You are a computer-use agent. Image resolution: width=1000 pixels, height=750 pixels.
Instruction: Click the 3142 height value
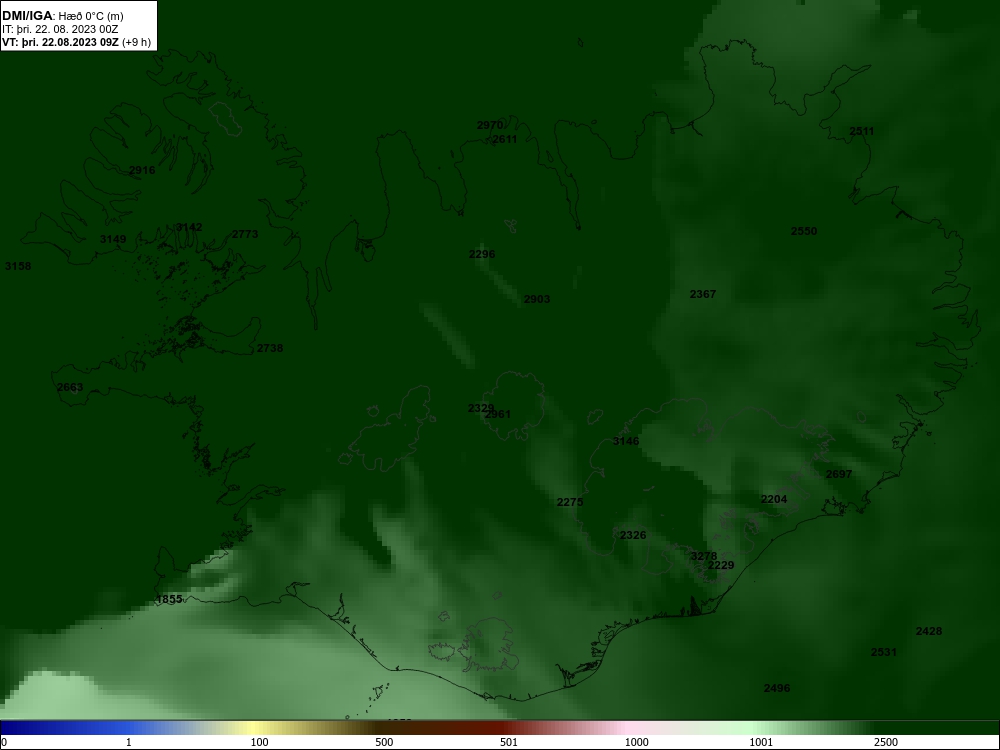(189, 228)
